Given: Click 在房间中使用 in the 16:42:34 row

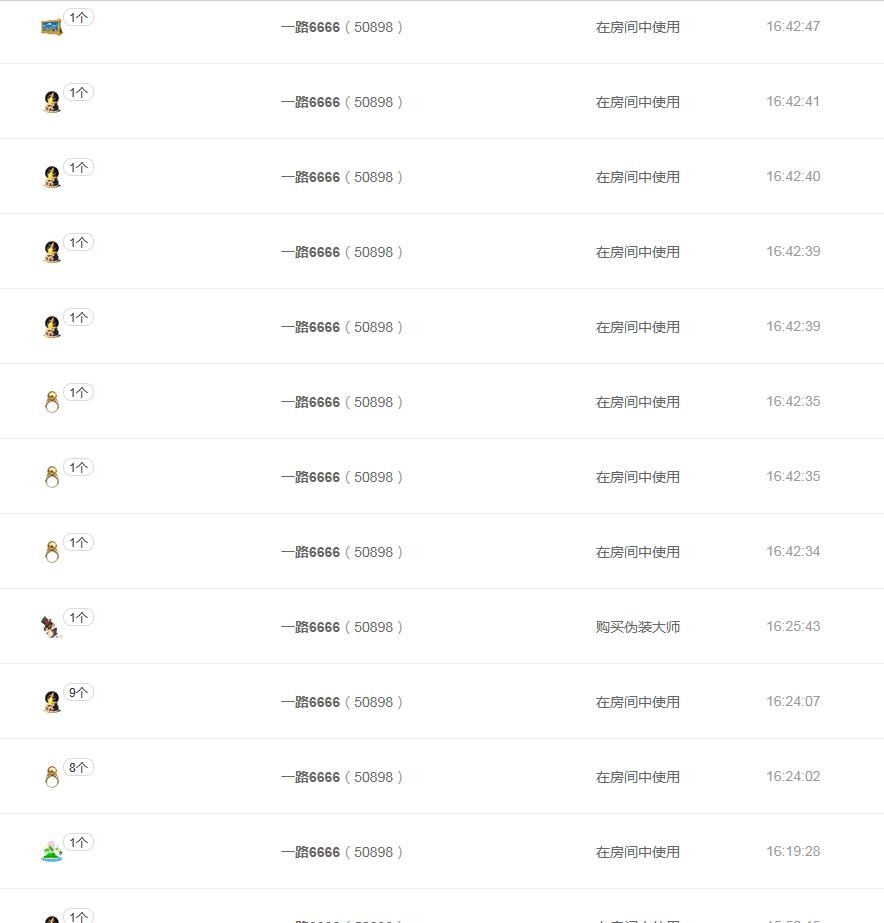Looking at the screenshot, I should (637, 552).
